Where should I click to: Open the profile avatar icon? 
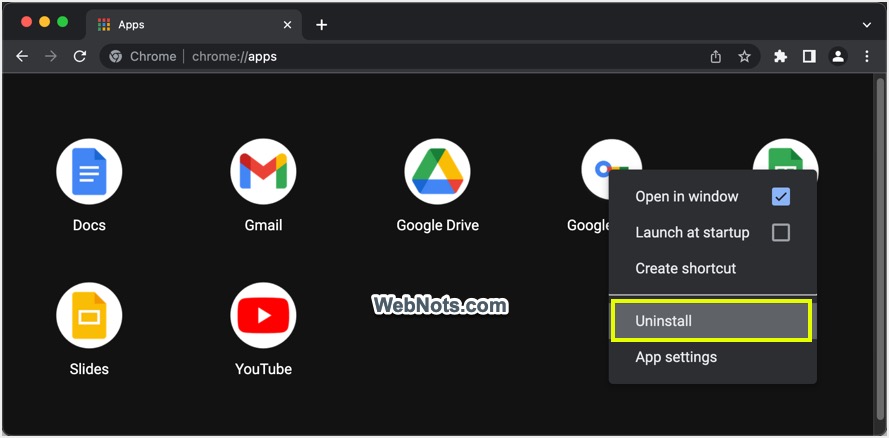coord(838,56)
